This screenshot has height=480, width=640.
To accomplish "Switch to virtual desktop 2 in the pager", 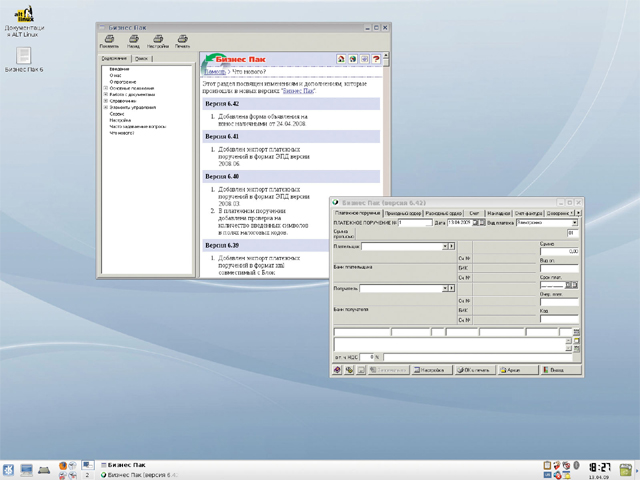I will 87,475.
